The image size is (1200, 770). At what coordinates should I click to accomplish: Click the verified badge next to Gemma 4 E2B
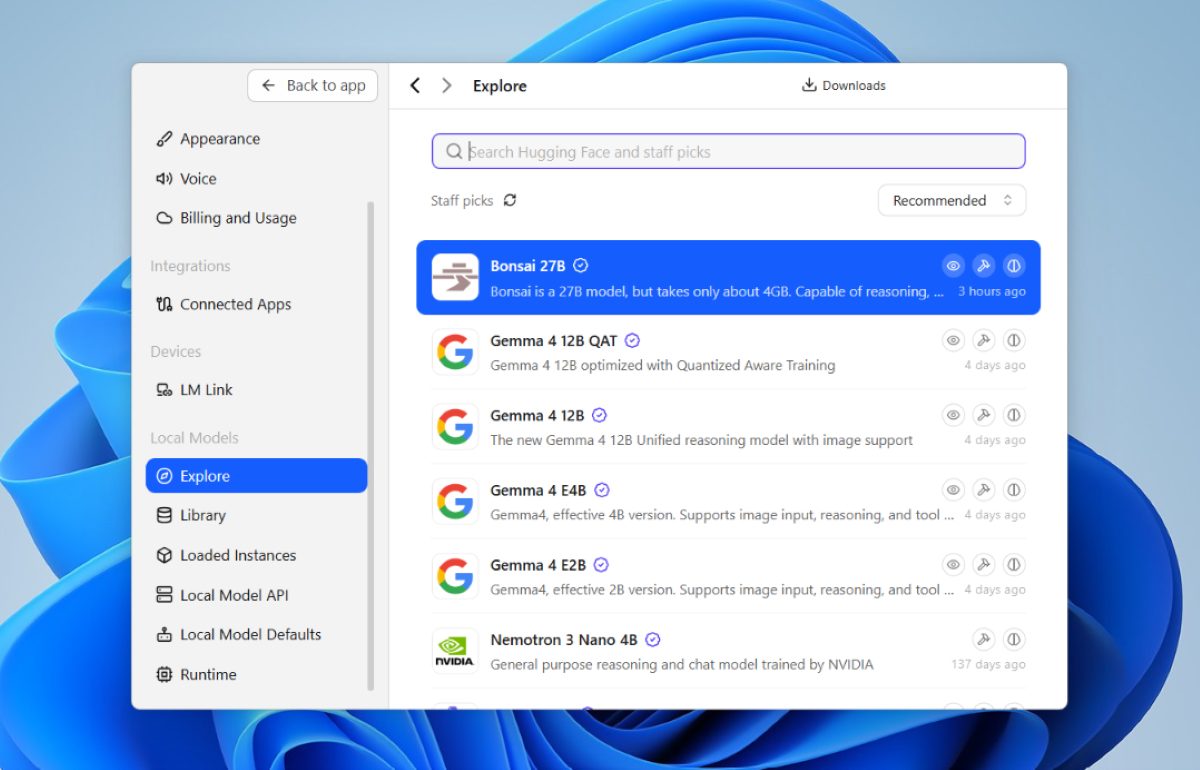pyautogui.click(x=602, y=565)
